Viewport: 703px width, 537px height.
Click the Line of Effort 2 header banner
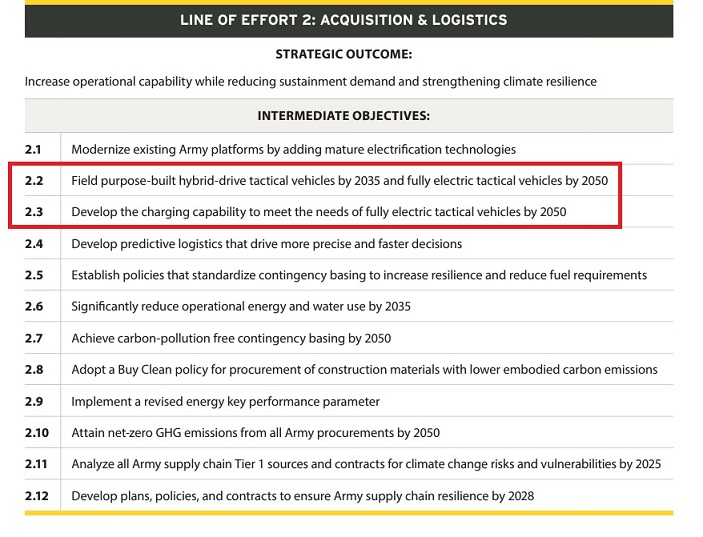point(343,20)
